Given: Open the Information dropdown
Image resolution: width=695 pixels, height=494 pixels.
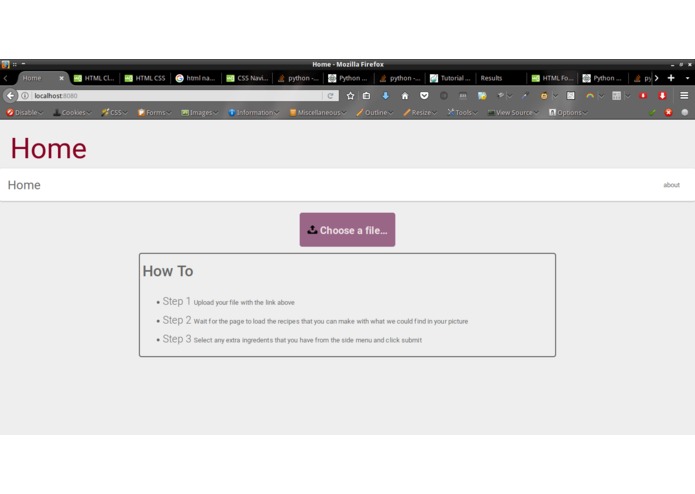Looking at the screenshot, I should pos(254,113).
